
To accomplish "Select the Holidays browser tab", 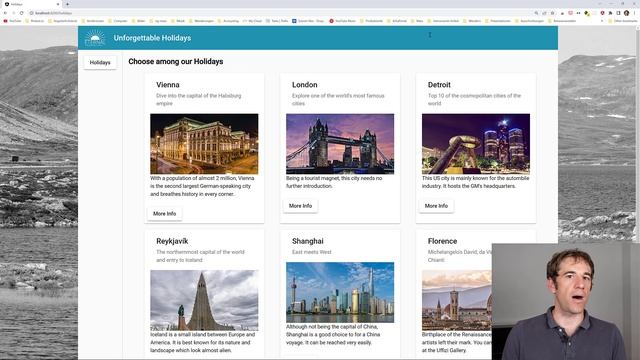I will 32,4.
